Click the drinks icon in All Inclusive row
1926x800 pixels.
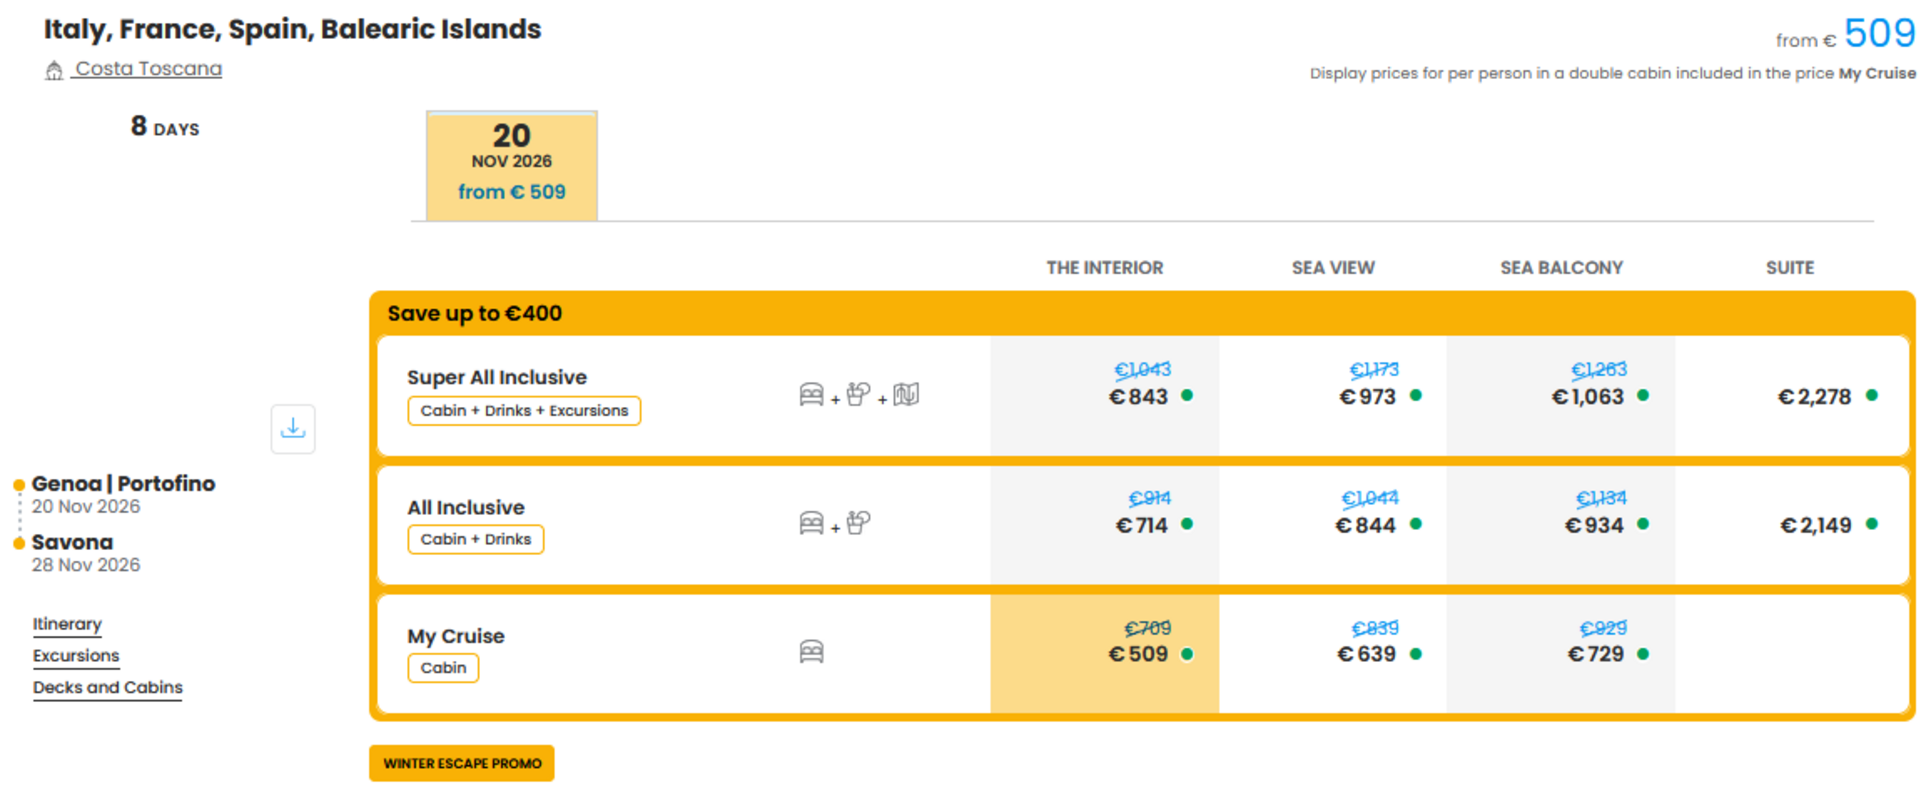tap(858, 523)
